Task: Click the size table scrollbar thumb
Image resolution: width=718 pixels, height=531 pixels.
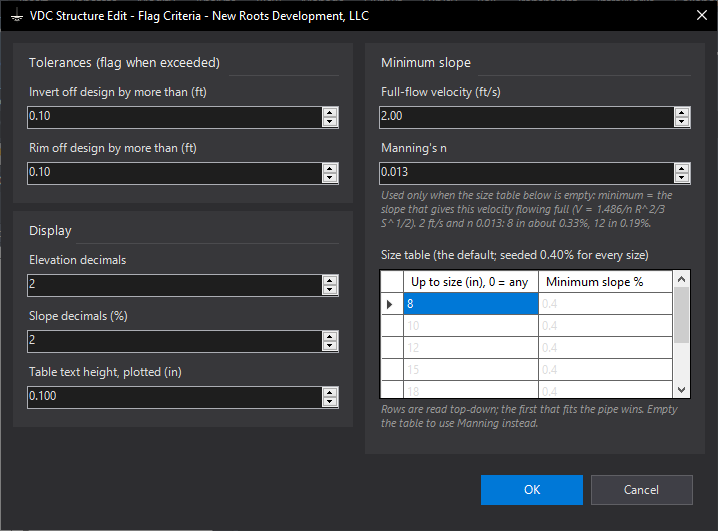Action: click(x=681, y=315)
